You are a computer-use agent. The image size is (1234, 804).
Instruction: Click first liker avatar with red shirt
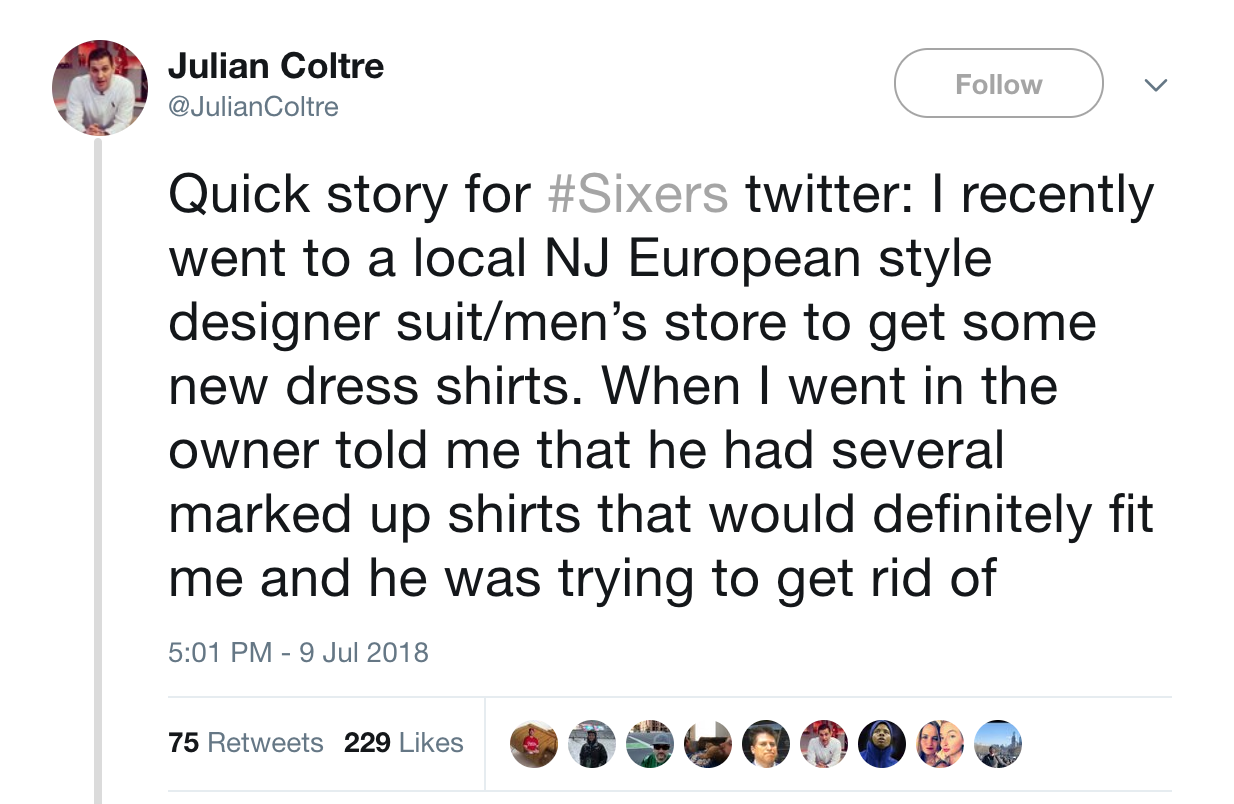click(x=533, y=744)
